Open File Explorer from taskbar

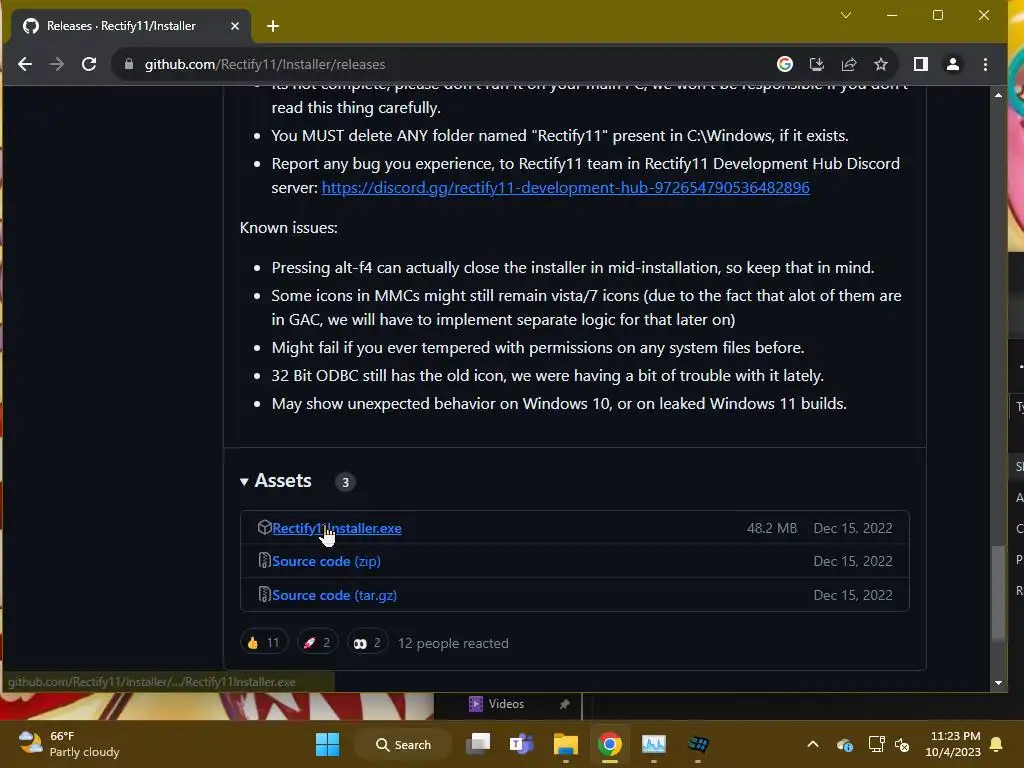pos(566,744)
